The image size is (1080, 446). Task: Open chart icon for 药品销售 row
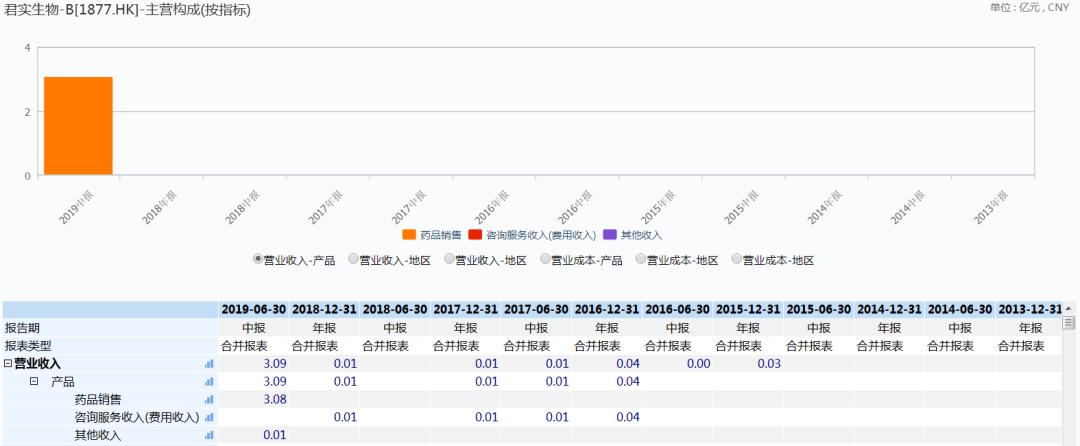tap(209, 399)
